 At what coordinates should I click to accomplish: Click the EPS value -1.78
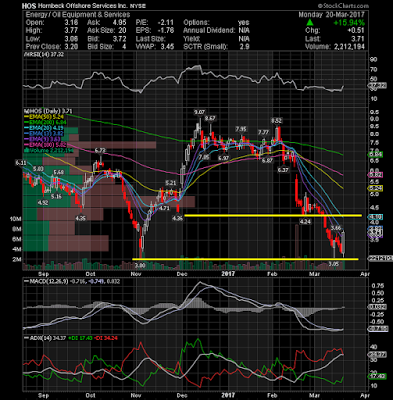[x=167, y=31]
